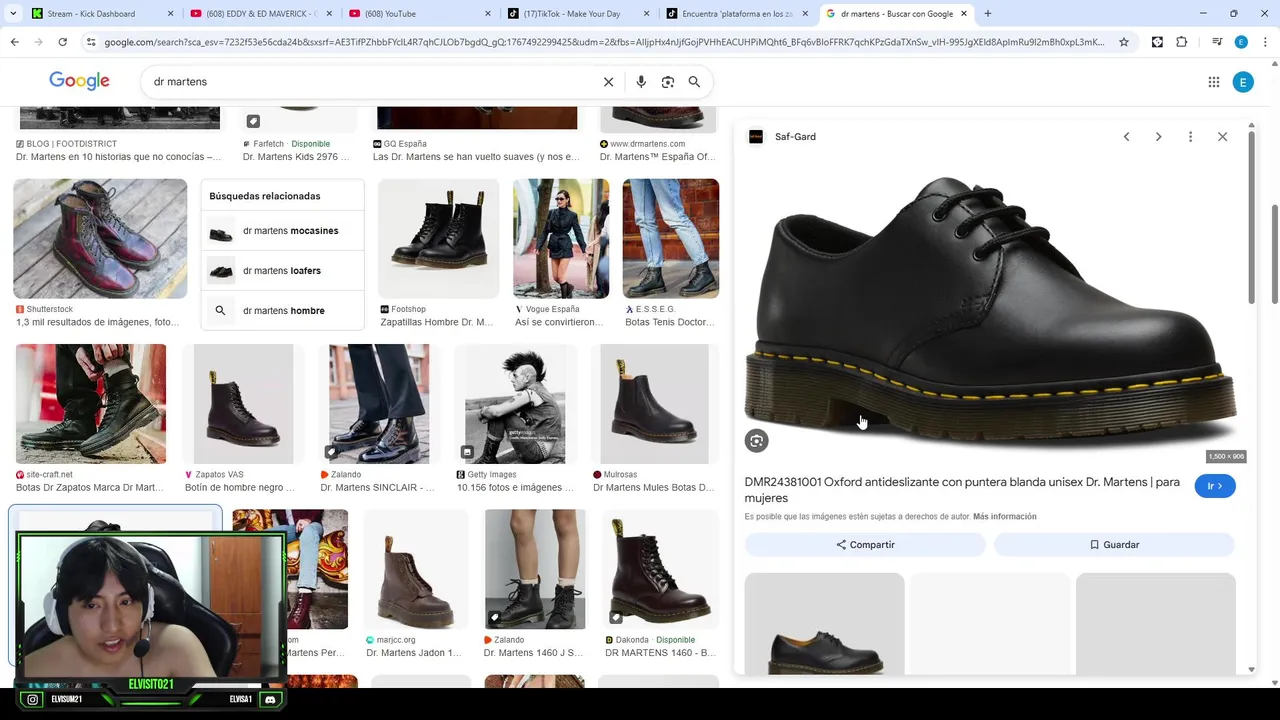This screenshot has width=1280, height=720.
Task: Switch to the Stream - Kick Dashboard tab
Action: point(90,13)
